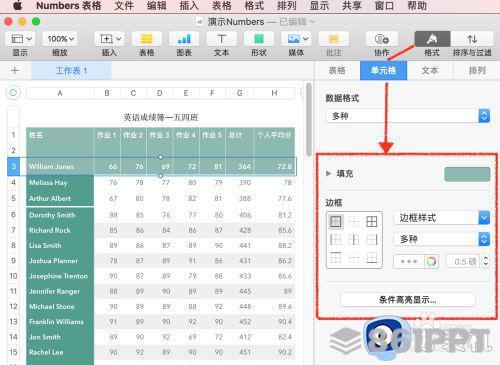
Task: Open the 格式 menu in menu bar
Action: coord(254,6)
